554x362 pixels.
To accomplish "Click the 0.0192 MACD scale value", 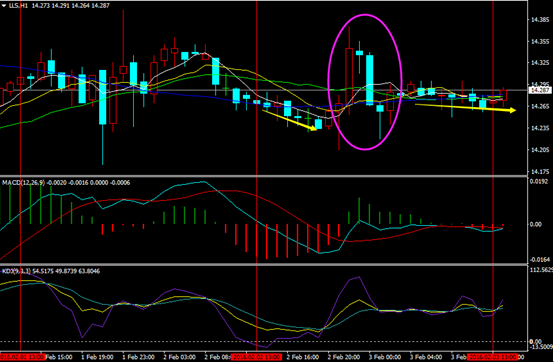I will tap(539, 181).
